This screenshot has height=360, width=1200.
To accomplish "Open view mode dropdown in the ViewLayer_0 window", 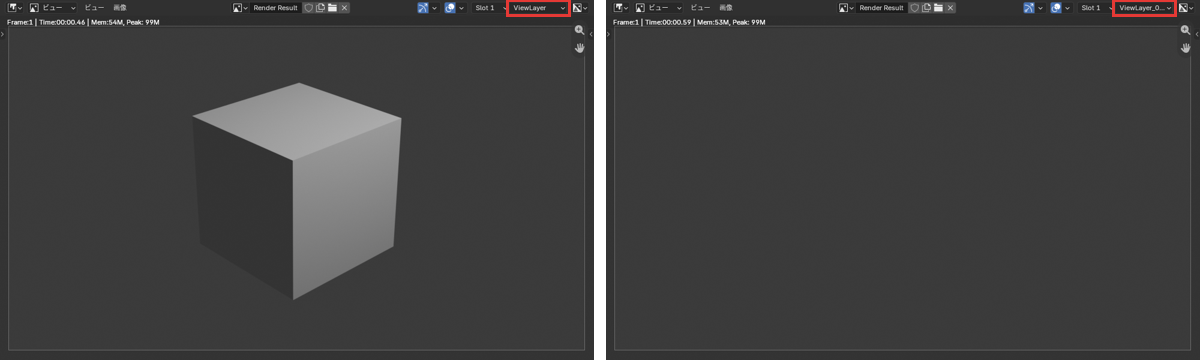I will pos(658,8).
